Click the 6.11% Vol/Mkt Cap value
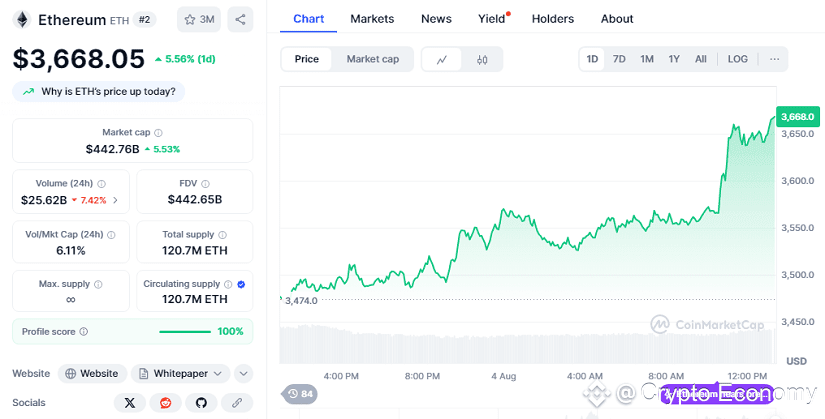The height and width of the screenshot is (419, 825). click(71, 251)
